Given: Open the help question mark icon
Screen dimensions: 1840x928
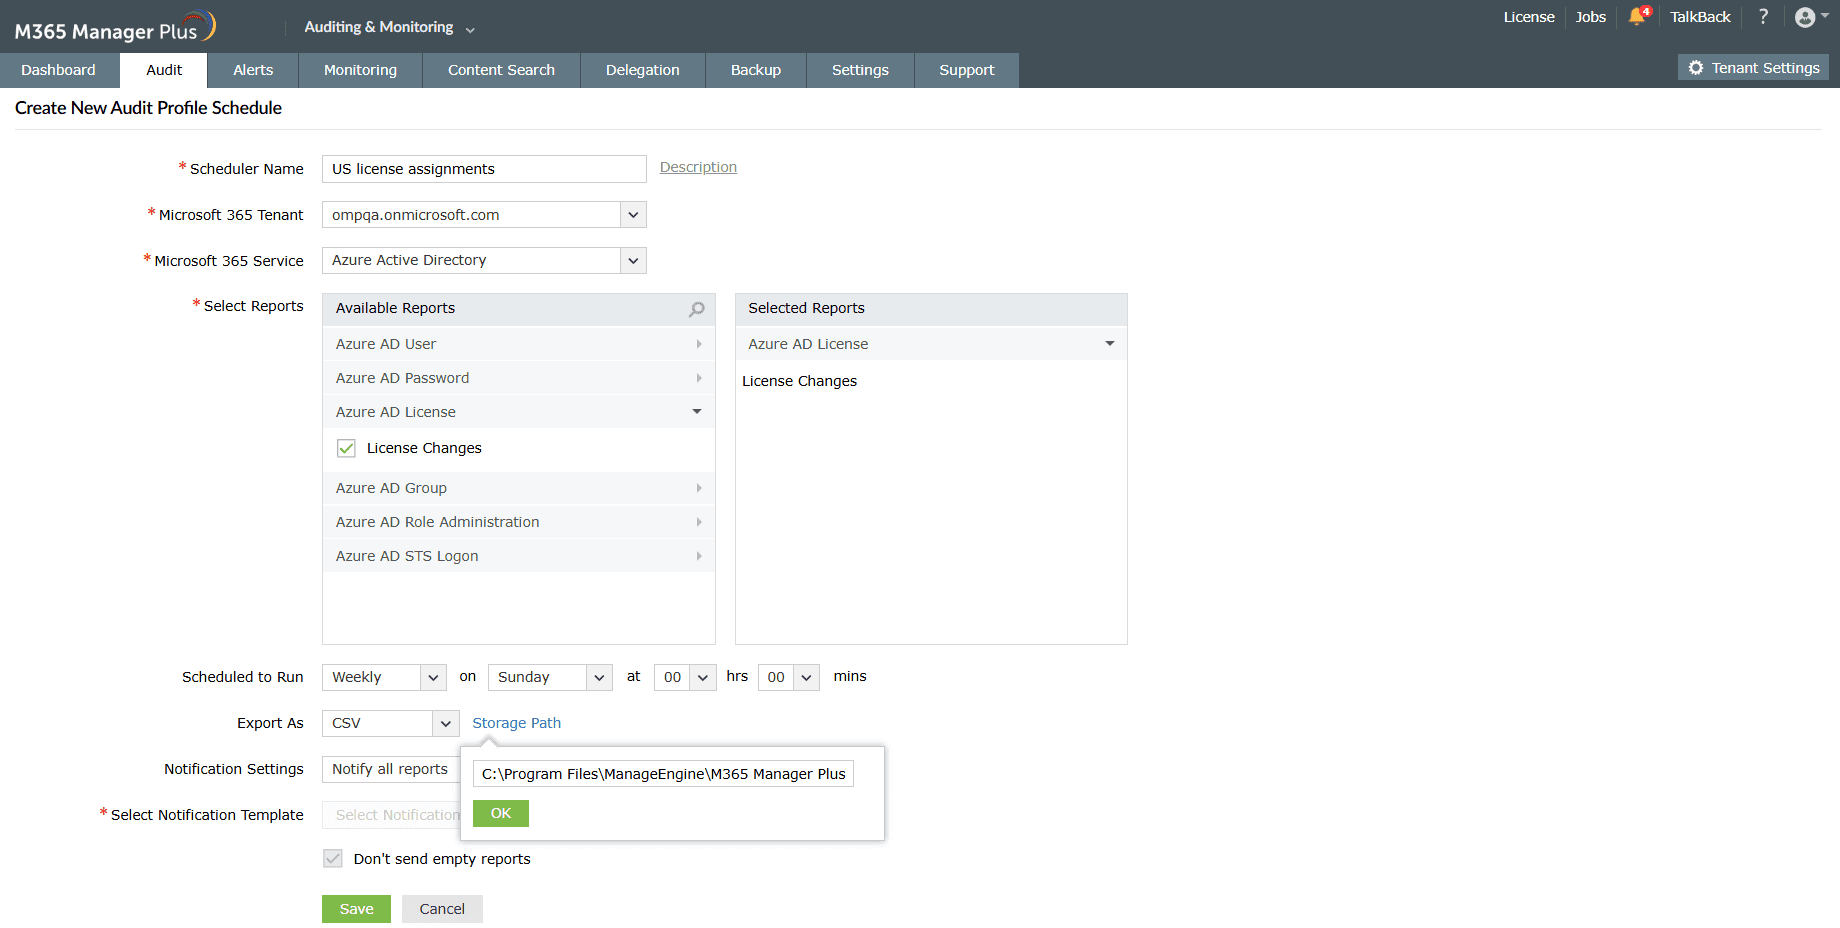Looking at the screenshot, I should [1763, 16].
